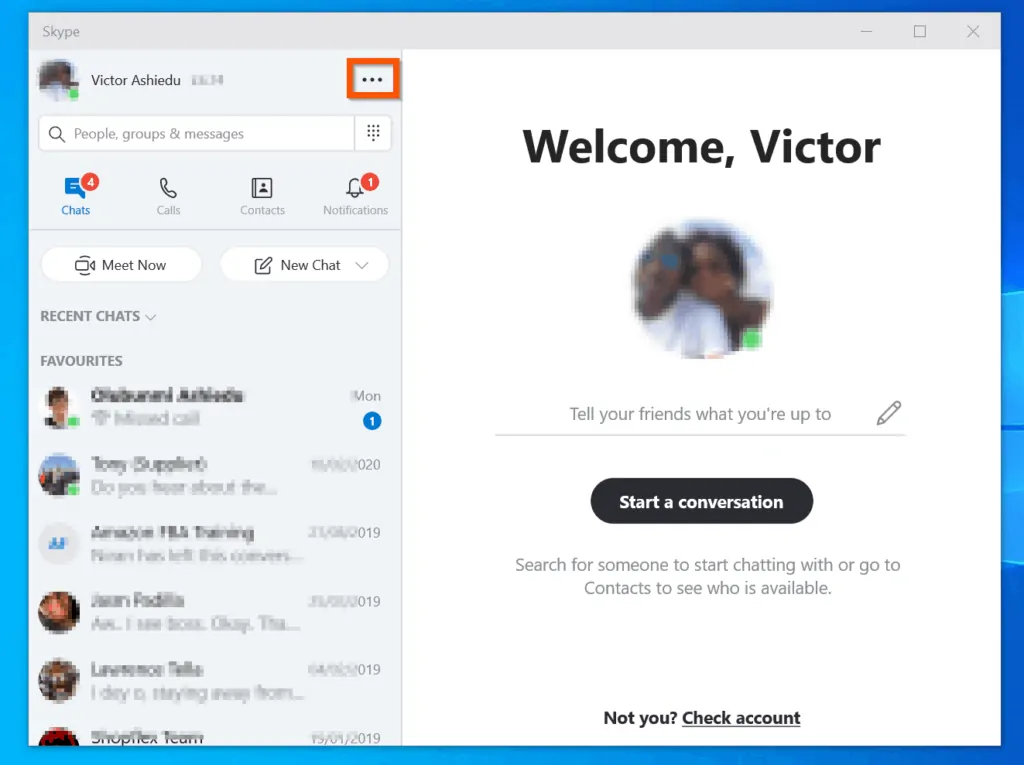Select the Chats tab
This screenshot has height=765, width=1024.
coord(76,195)
